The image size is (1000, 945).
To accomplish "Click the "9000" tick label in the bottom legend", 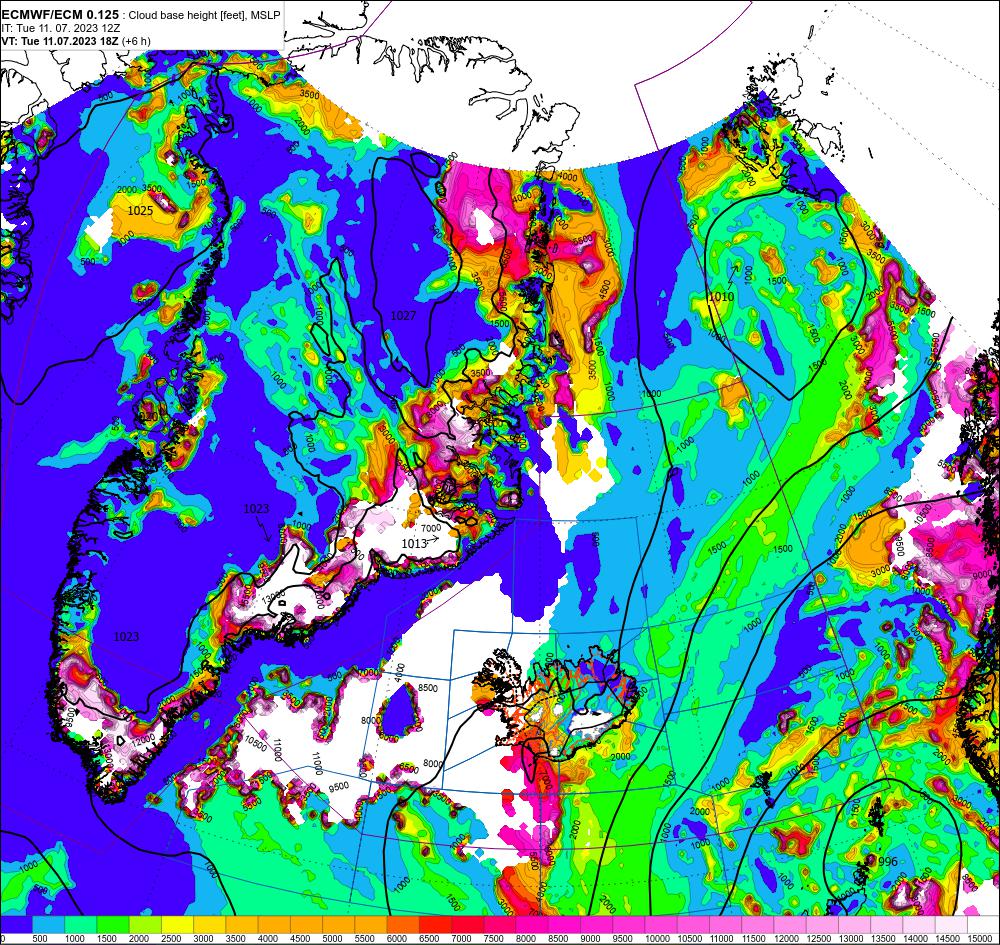I will 591,939.
